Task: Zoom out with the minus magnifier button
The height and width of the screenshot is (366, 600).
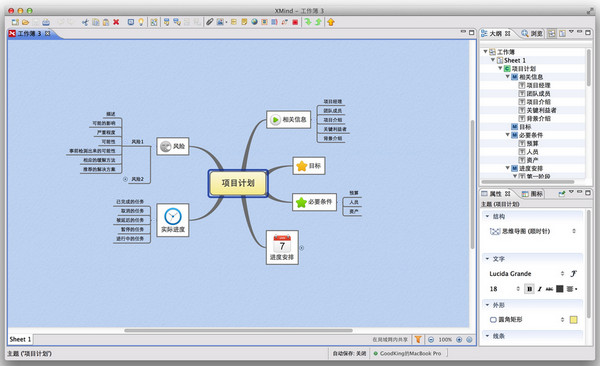Action: point(431,340)
